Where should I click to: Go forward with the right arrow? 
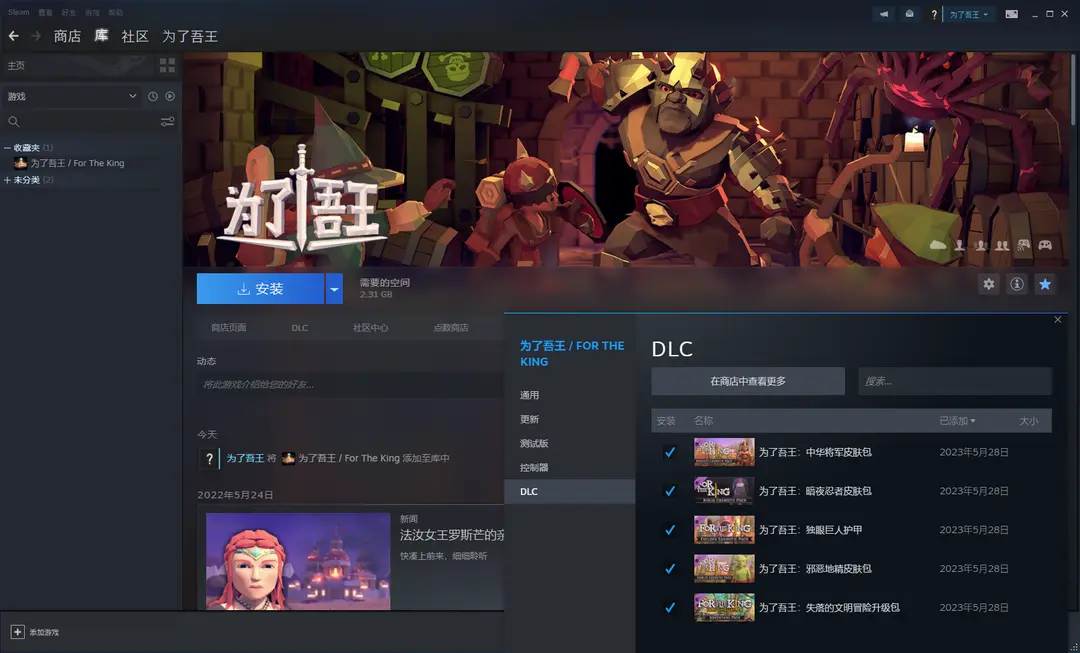(x=36, y=36)
